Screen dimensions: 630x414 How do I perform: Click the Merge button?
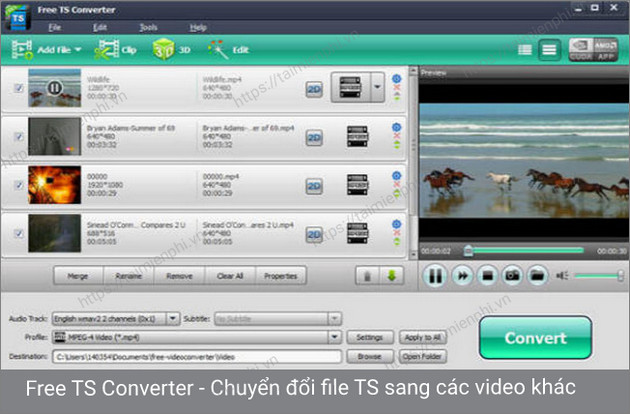[78, 276]
